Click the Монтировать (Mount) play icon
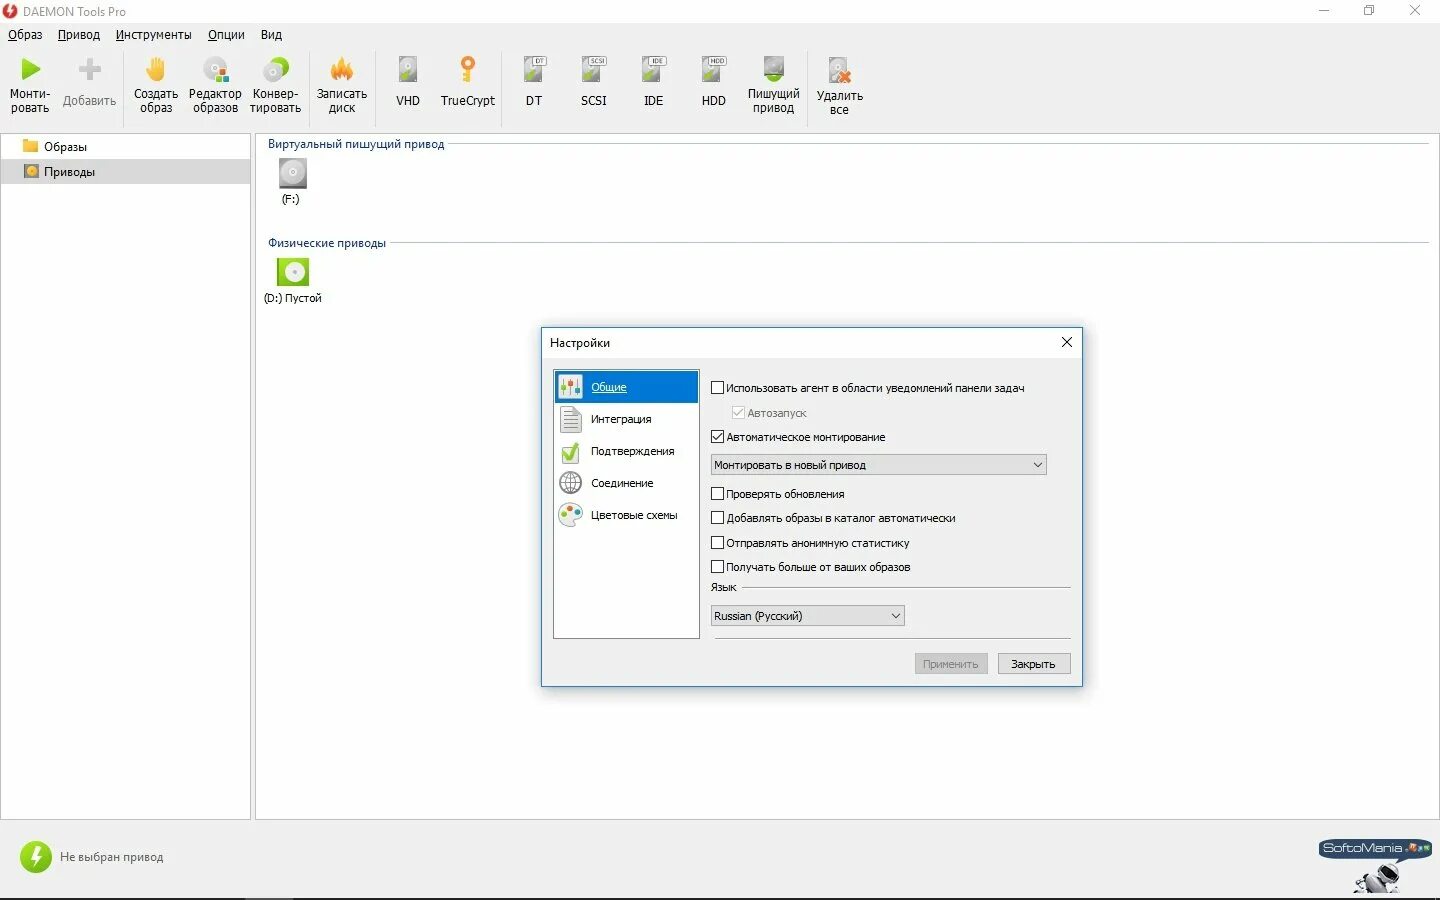 pos(31,69)
